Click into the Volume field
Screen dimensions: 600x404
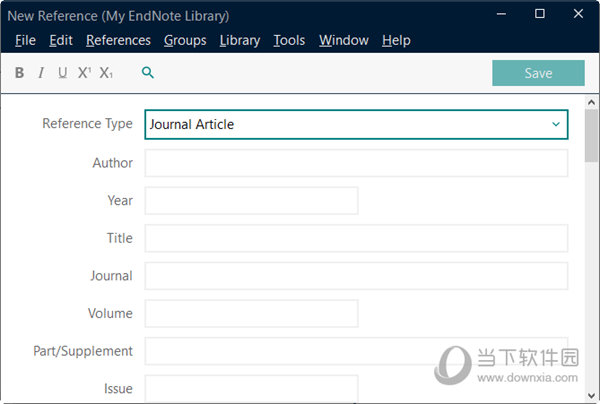coord(251,313)
